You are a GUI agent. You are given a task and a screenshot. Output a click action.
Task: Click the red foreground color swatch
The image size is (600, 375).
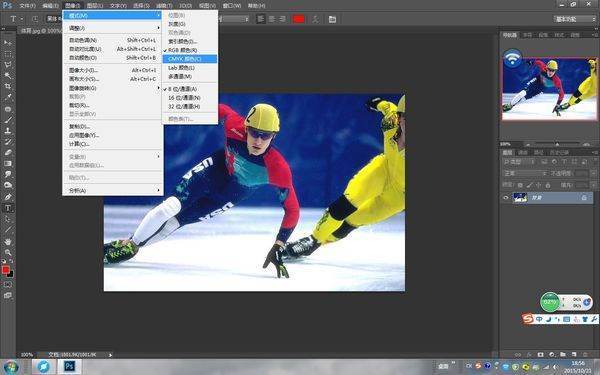[x=5, y=270]
